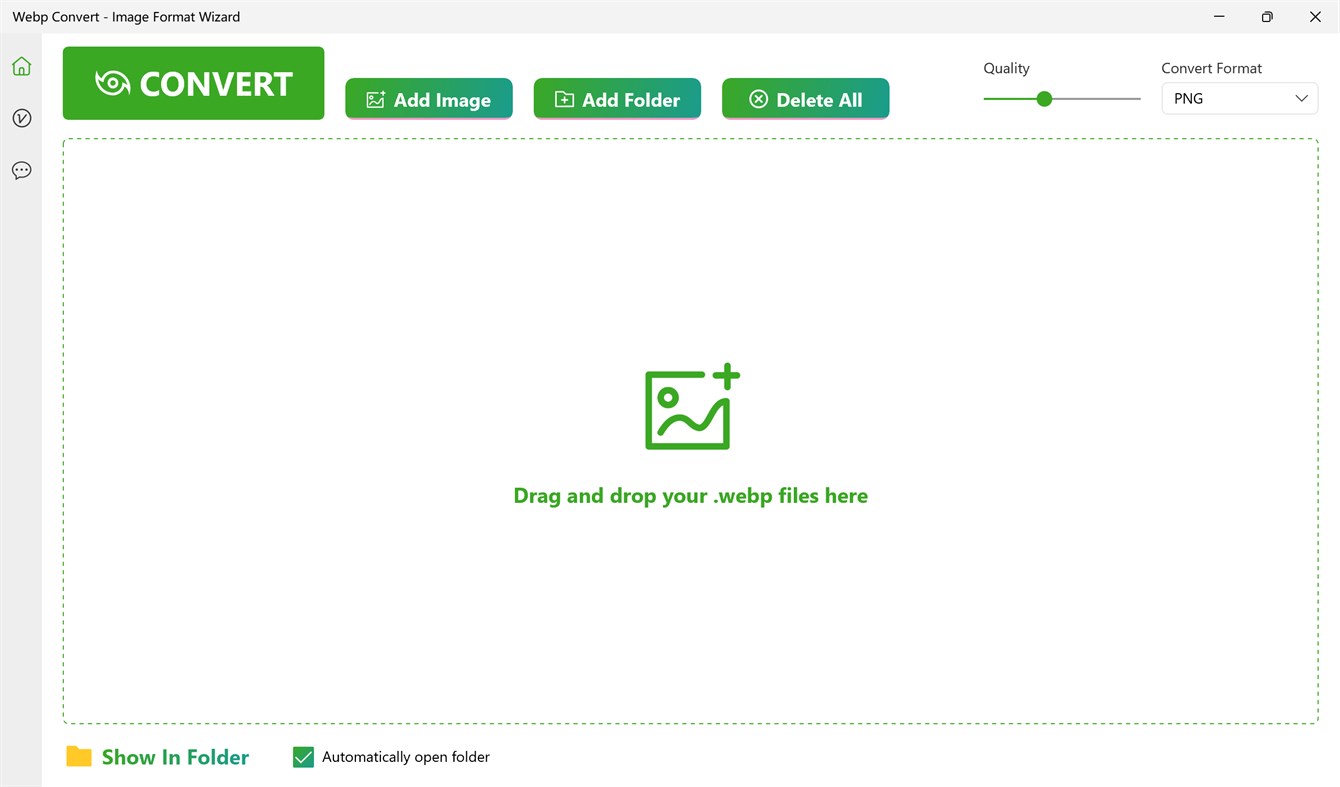Open the version info sidebar icon

click(x=21, y=117)
